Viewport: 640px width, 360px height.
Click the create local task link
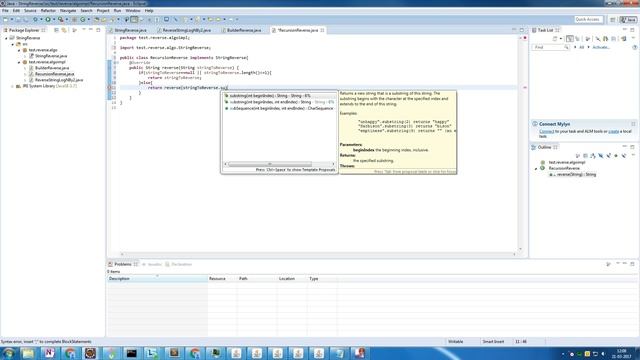(x=613, y=131)
